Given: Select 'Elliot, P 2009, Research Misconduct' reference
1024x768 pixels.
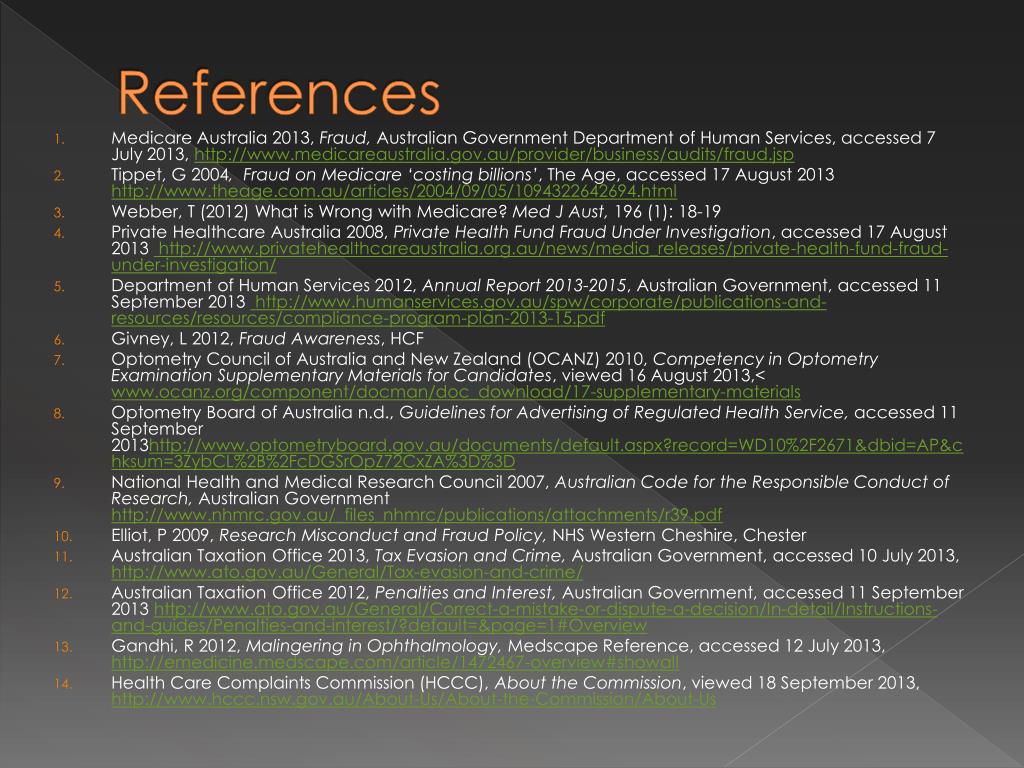Looking at the screenshot, I should pyautogui.click(x=458, y=535).
